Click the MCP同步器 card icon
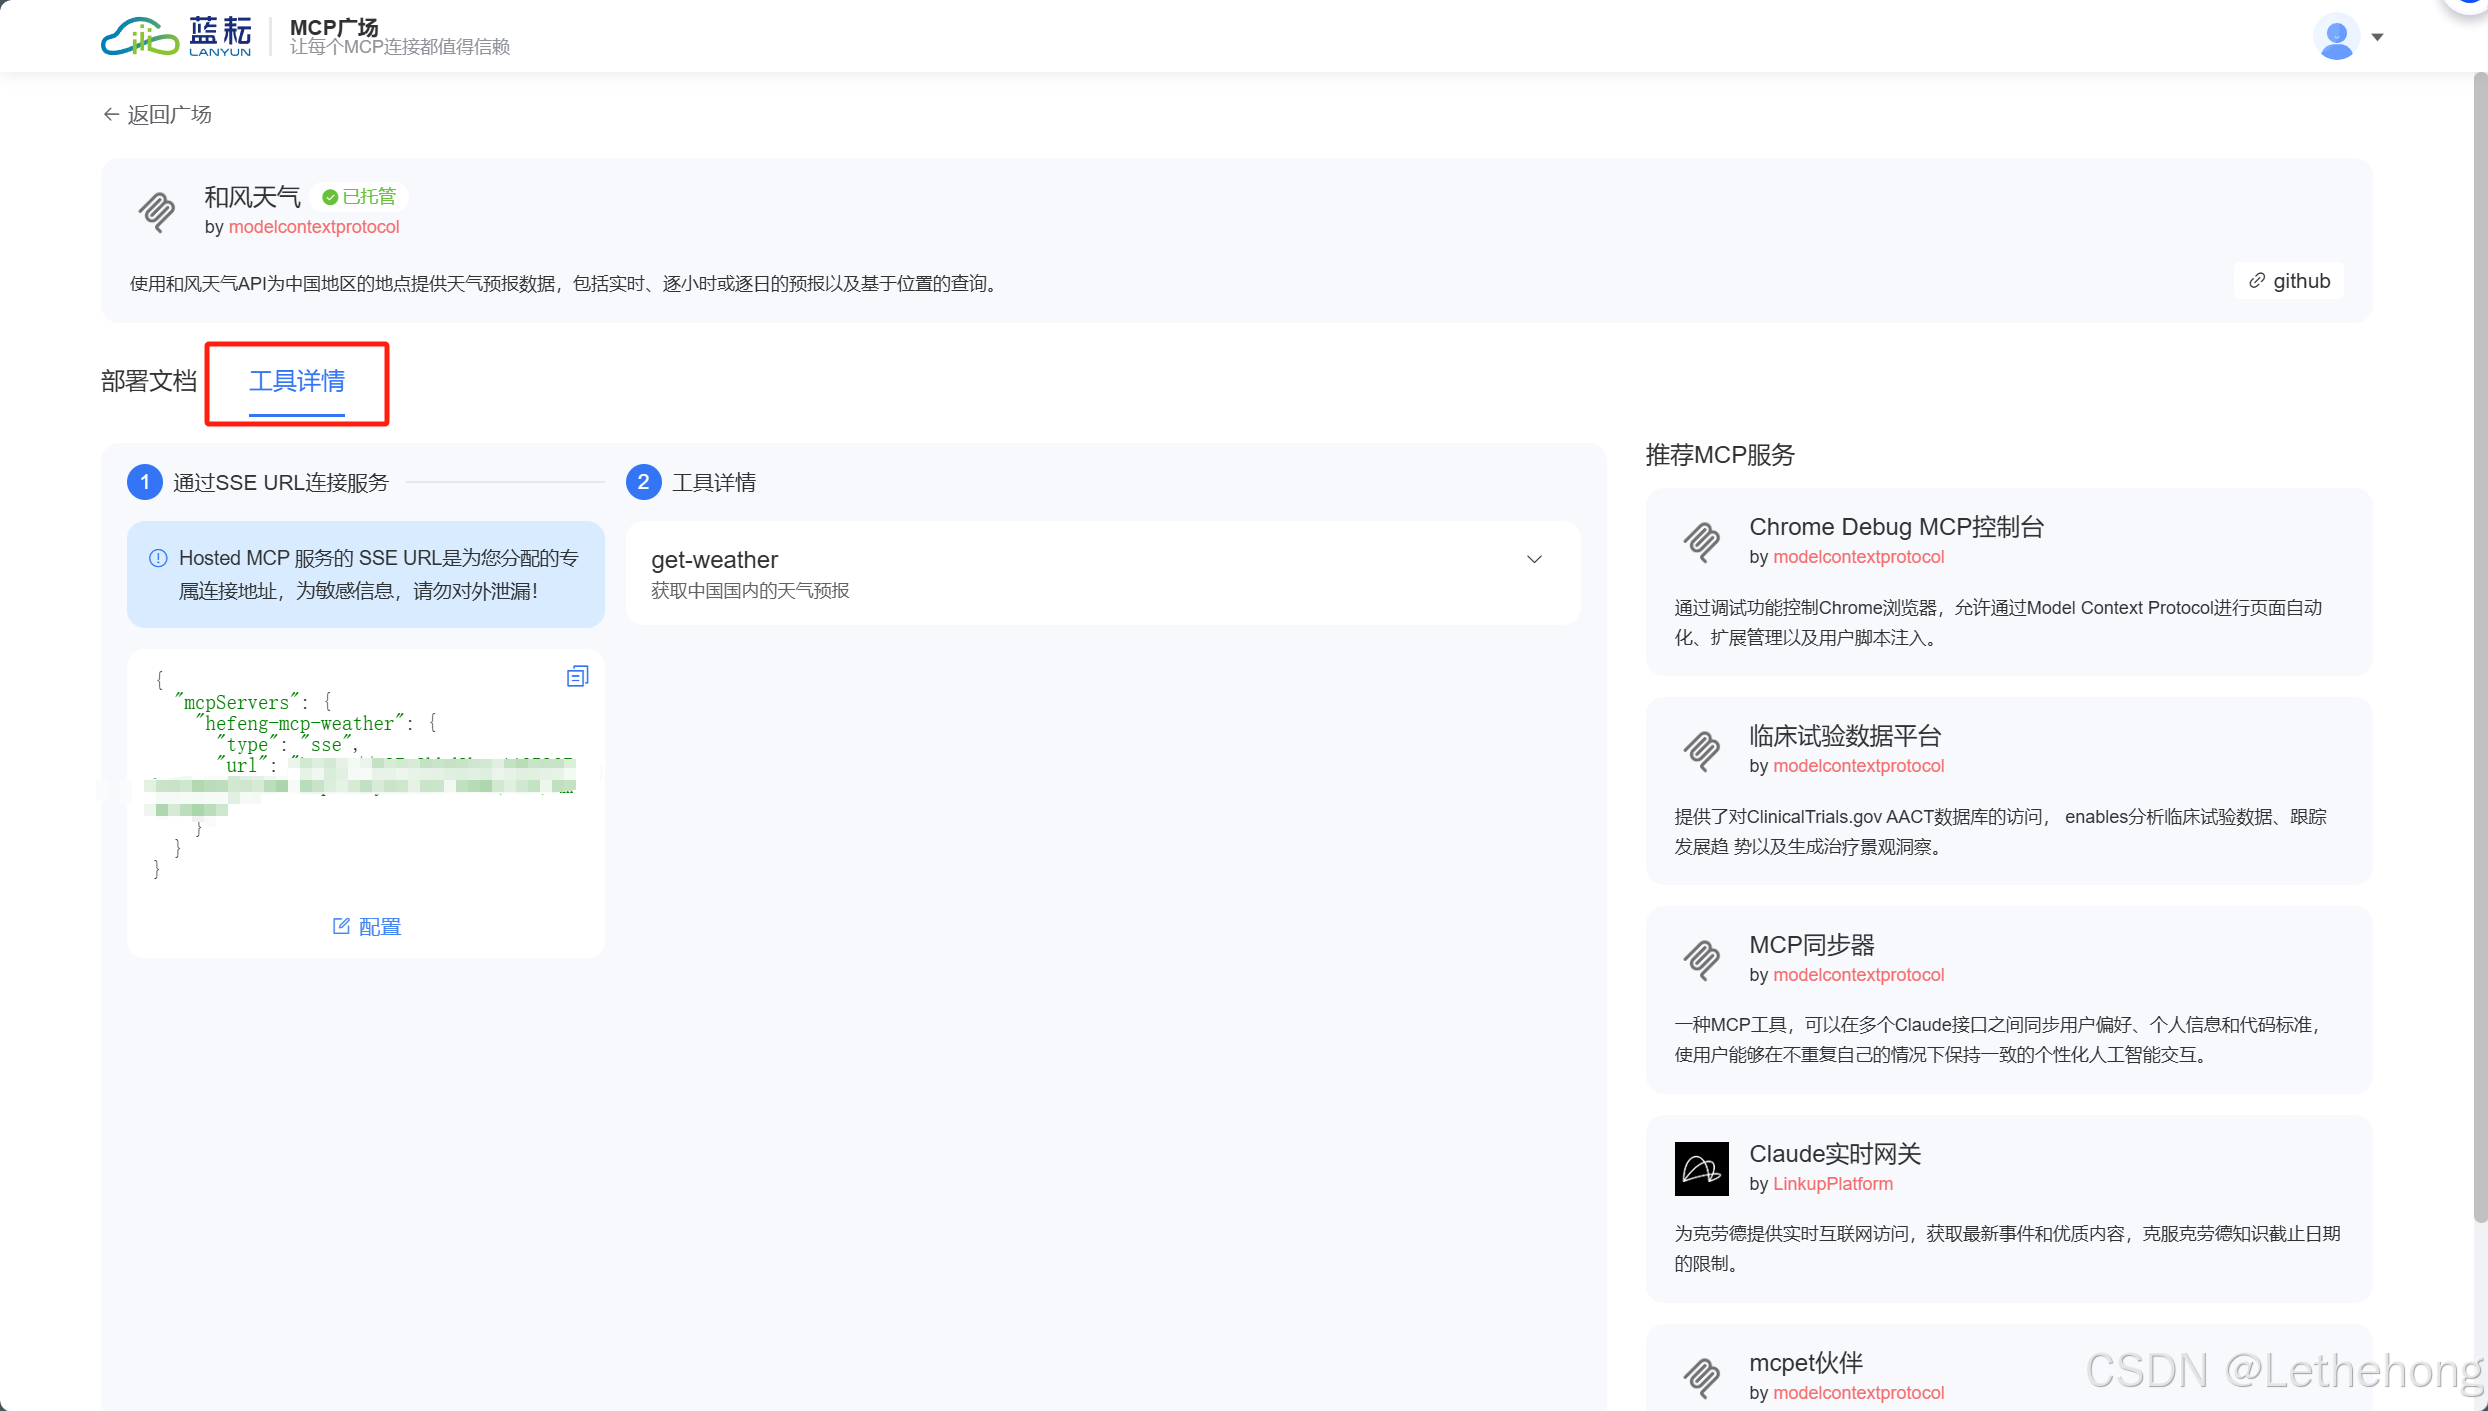The height and width of the screenshot is (1411, 2488). click(x=1702, y=959)
